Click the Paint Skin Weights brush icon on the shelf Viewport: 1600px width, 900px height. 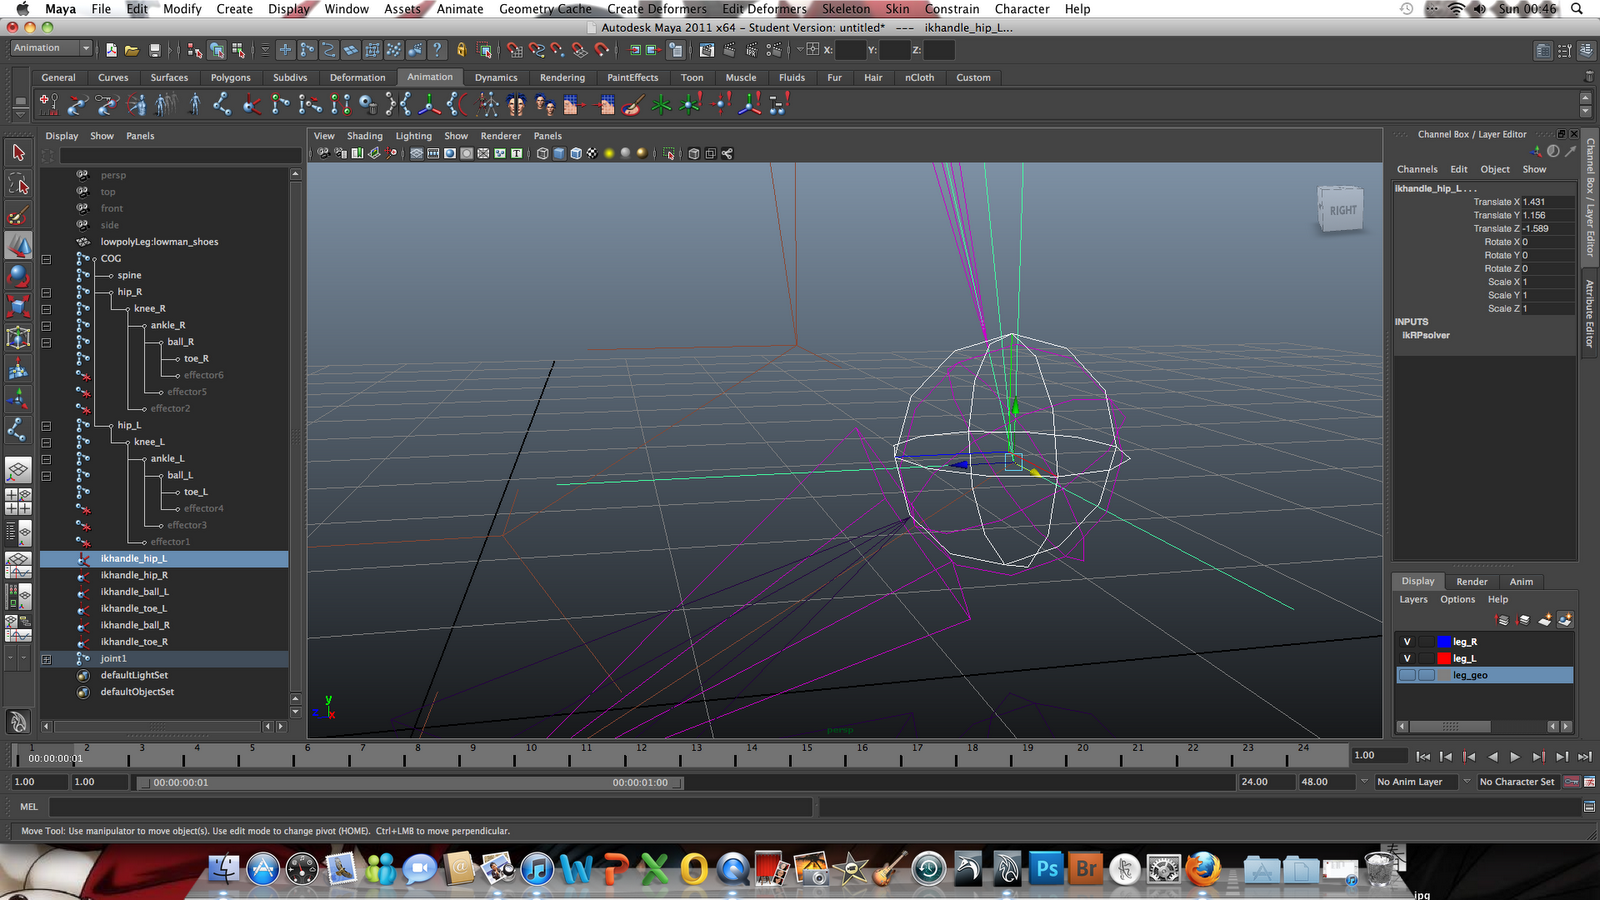628,103
